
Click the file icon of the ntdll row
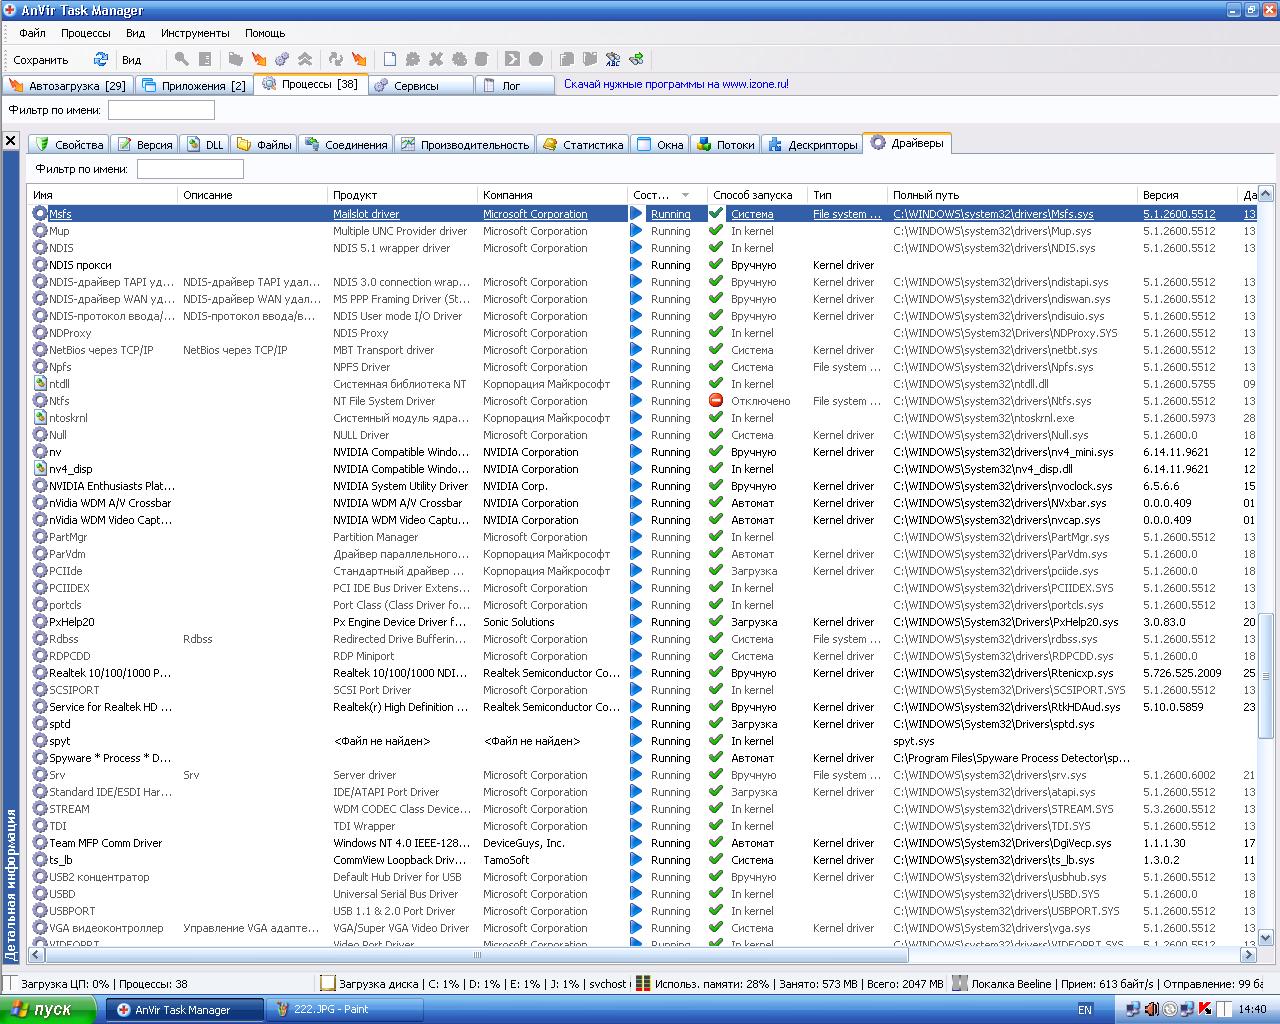(40, 384)
